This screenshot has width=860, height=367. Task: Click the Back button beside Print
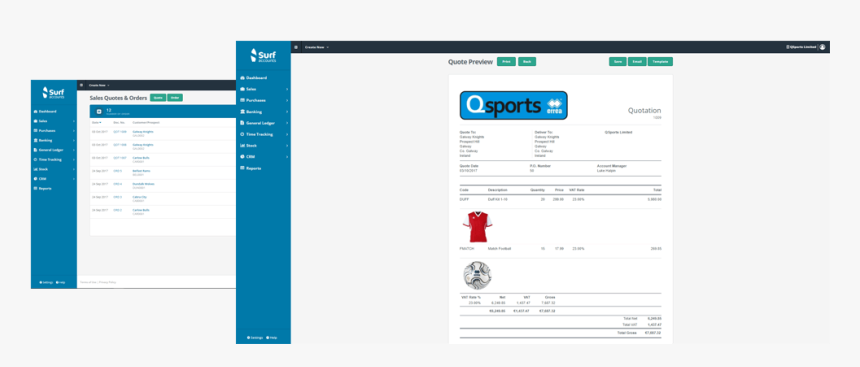(x=527, y=62)
